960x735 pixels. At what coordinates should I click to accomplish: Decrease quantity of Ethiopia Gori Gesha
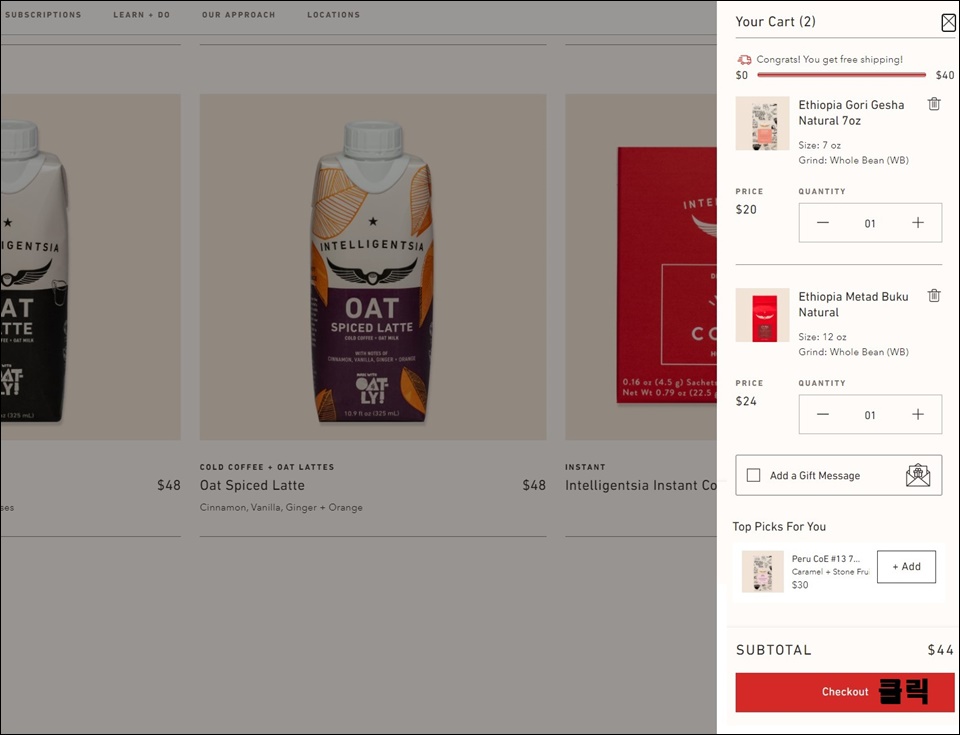coord(822,223)
